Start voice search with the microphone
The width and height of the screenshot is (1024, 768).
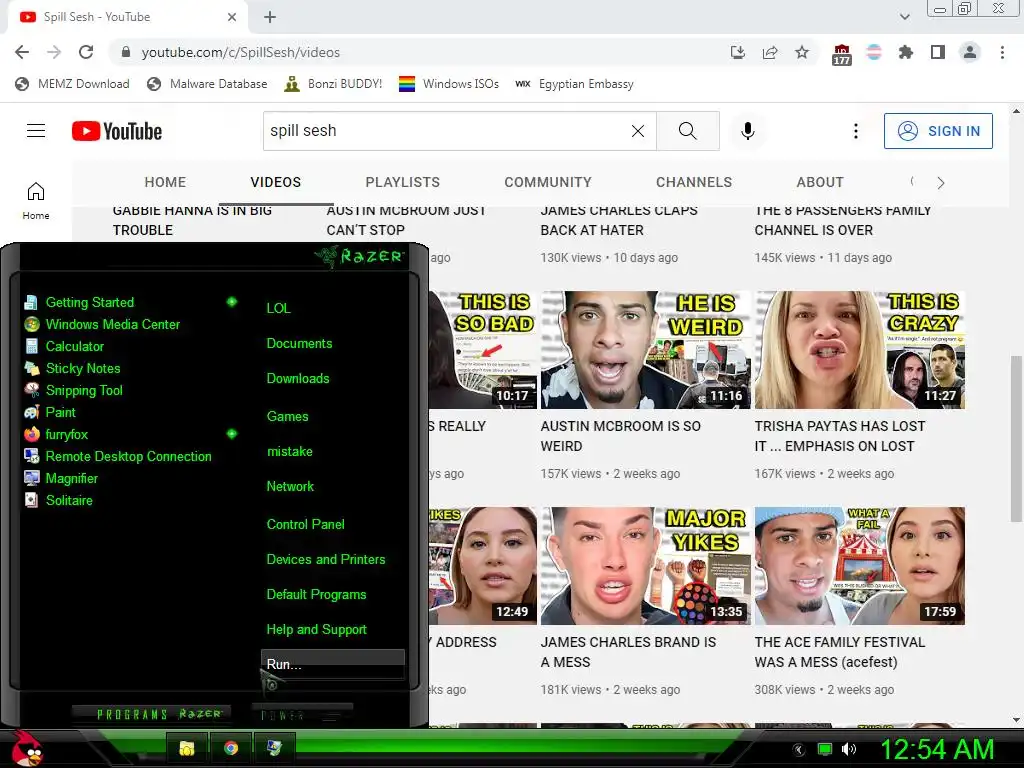click(x=748, y=131)
